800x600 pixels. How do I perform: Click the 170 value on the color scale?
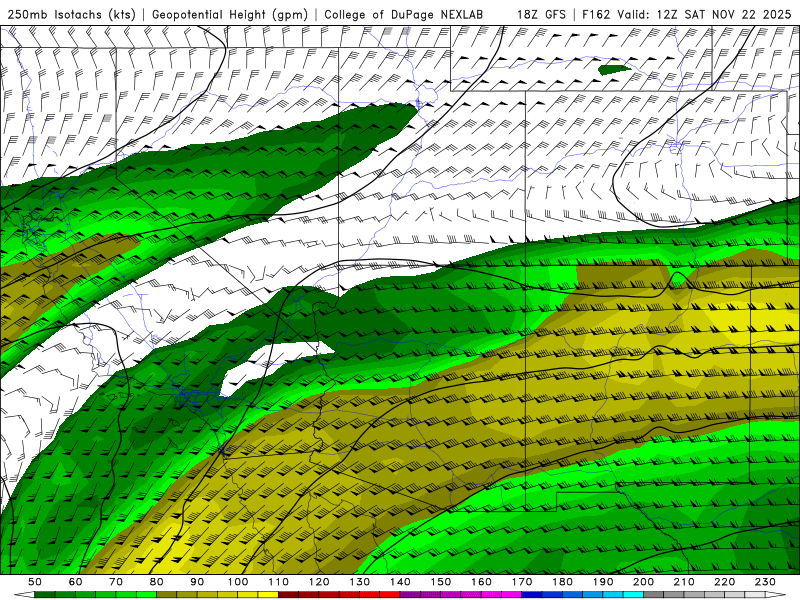tap(522, 582)
